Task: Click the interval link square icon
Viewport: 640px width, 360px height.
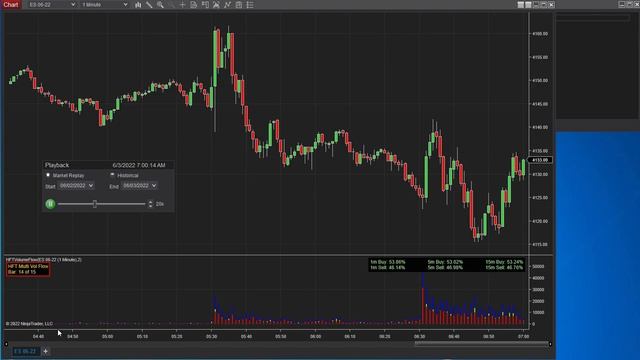Action: click(x=528, y=4)
